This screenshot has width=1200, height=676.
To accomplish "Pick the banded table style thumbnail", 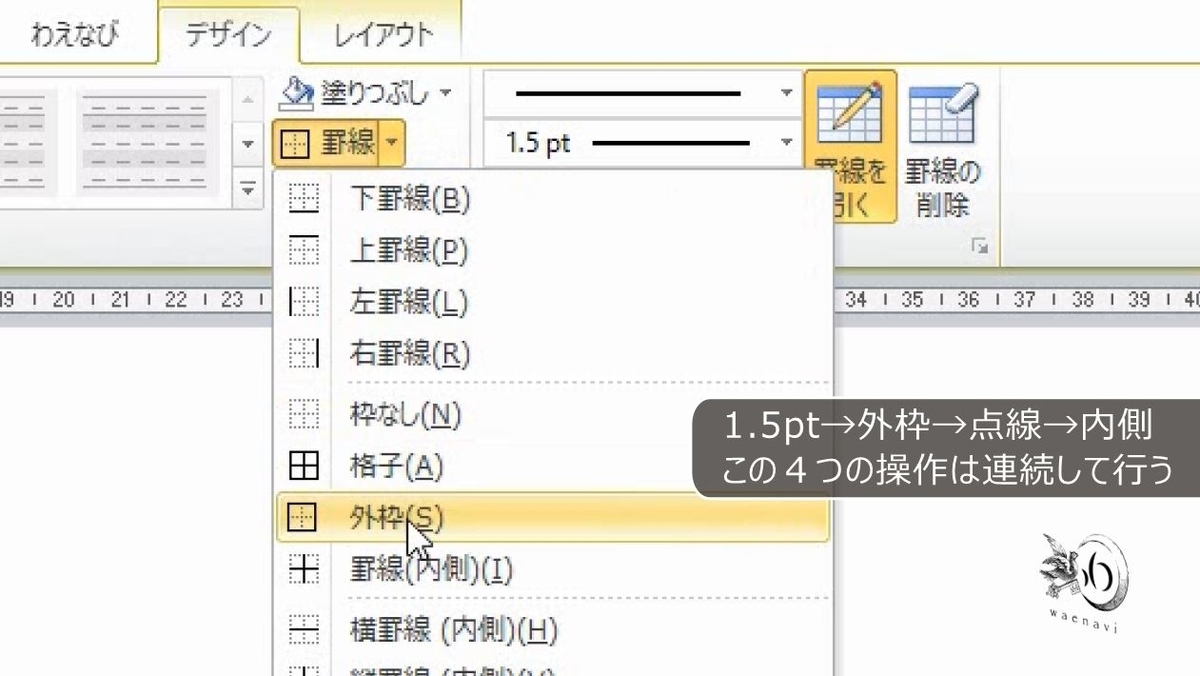I will (x=147, y=145).
